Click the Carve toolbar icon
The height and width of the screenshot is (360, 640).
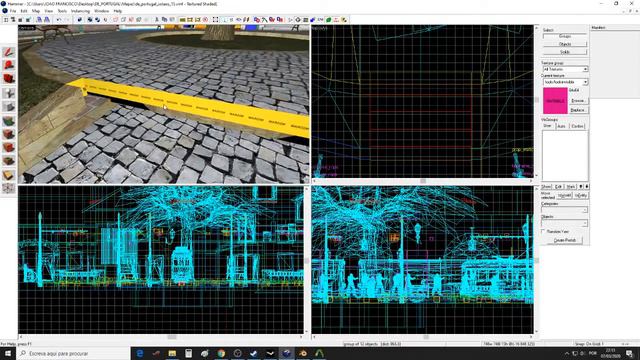tap(80, 19)
